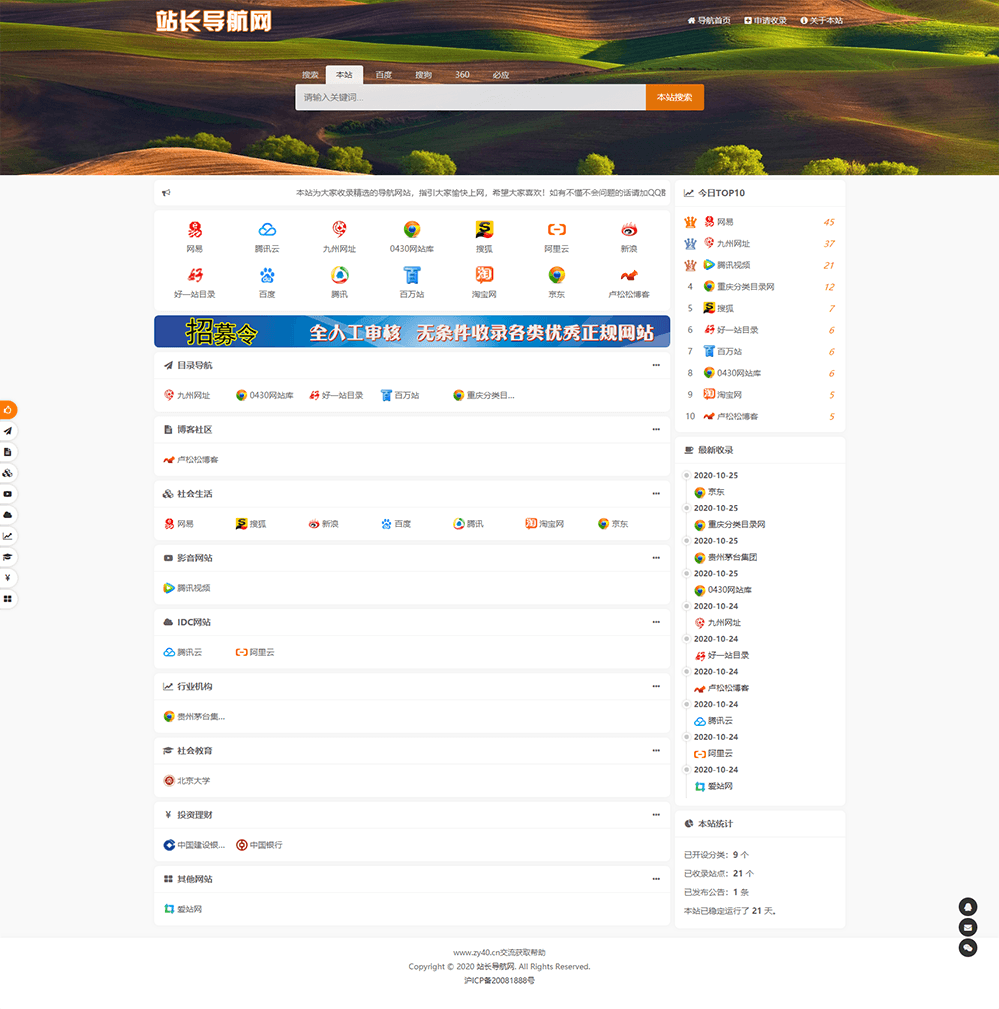Switch to the 360 search tab
Screen dimensions: 999x1009
pyautogui.click(x=461, y=74)
